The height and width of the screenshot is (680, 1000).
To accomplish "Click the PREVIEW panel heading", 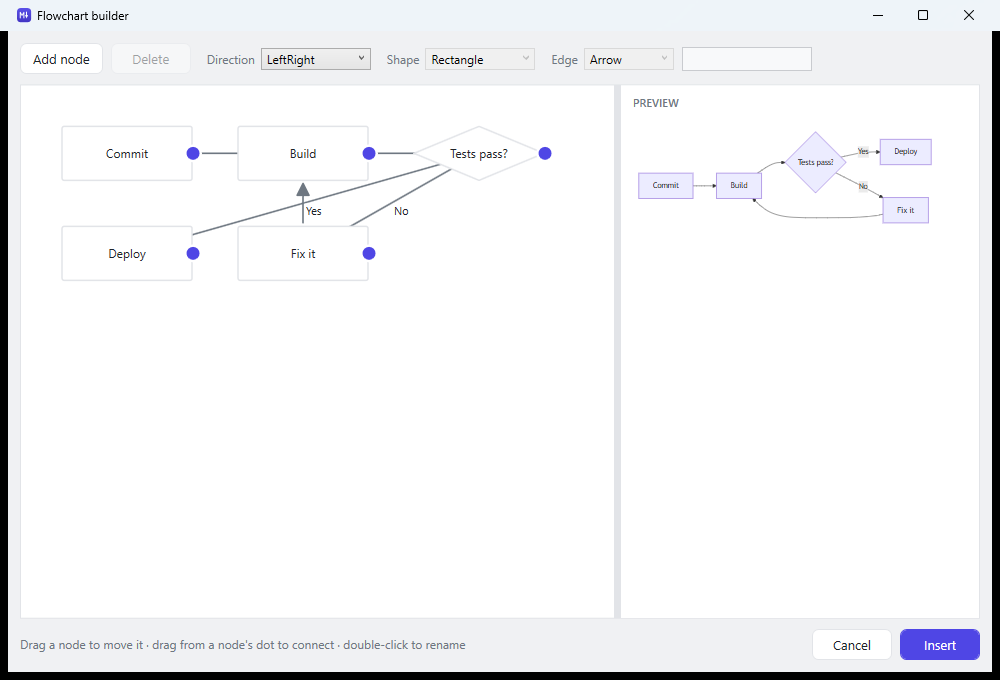I will pyautogui.click(x=656, y=103).
